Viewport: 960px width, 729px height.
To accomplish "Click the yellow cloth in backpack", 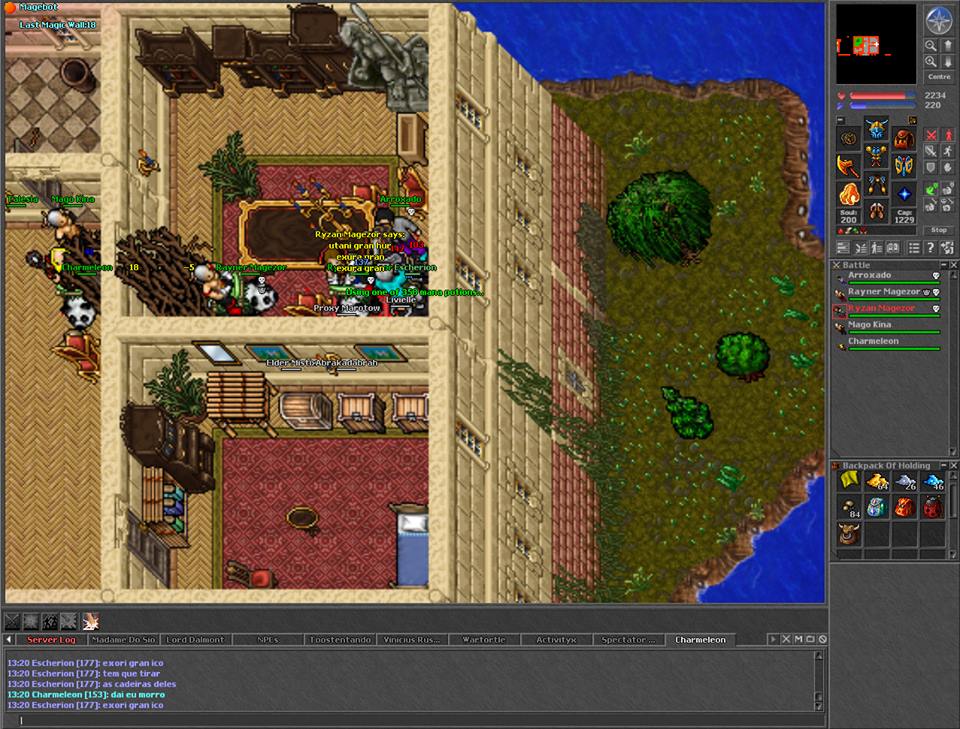I will [x=849, y=480].
